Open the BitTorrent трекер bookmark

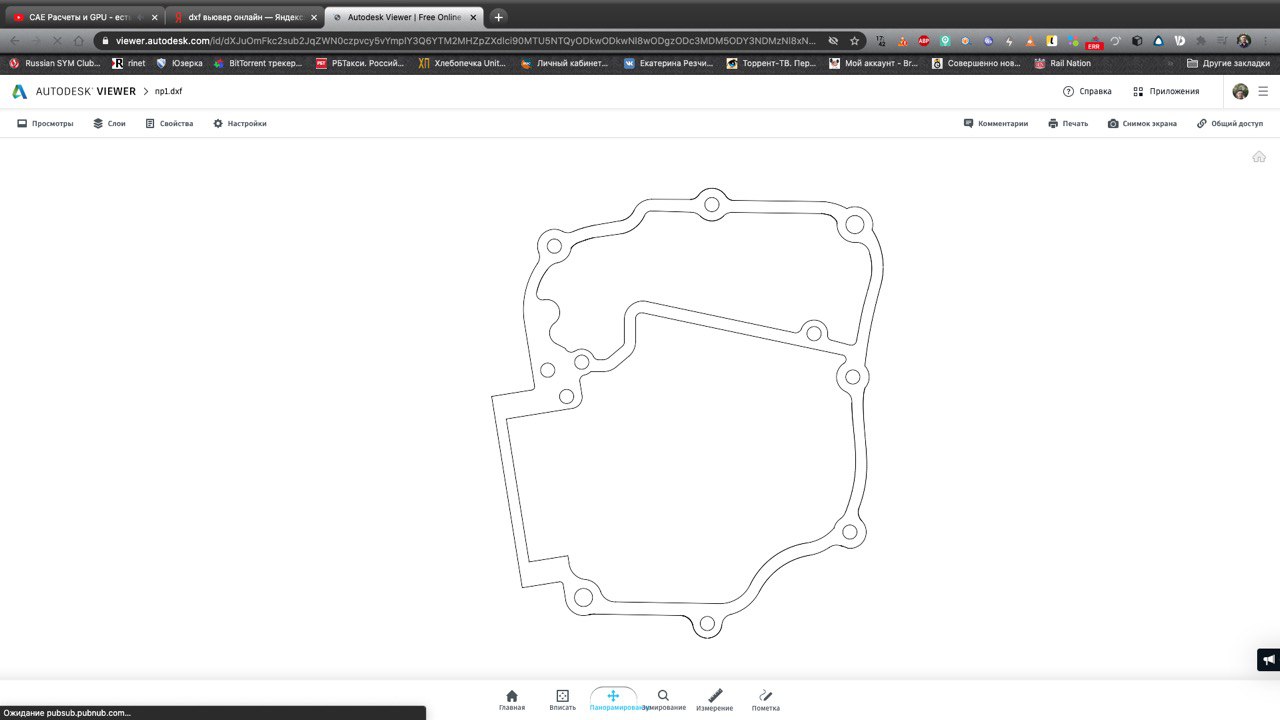point(258,63)
